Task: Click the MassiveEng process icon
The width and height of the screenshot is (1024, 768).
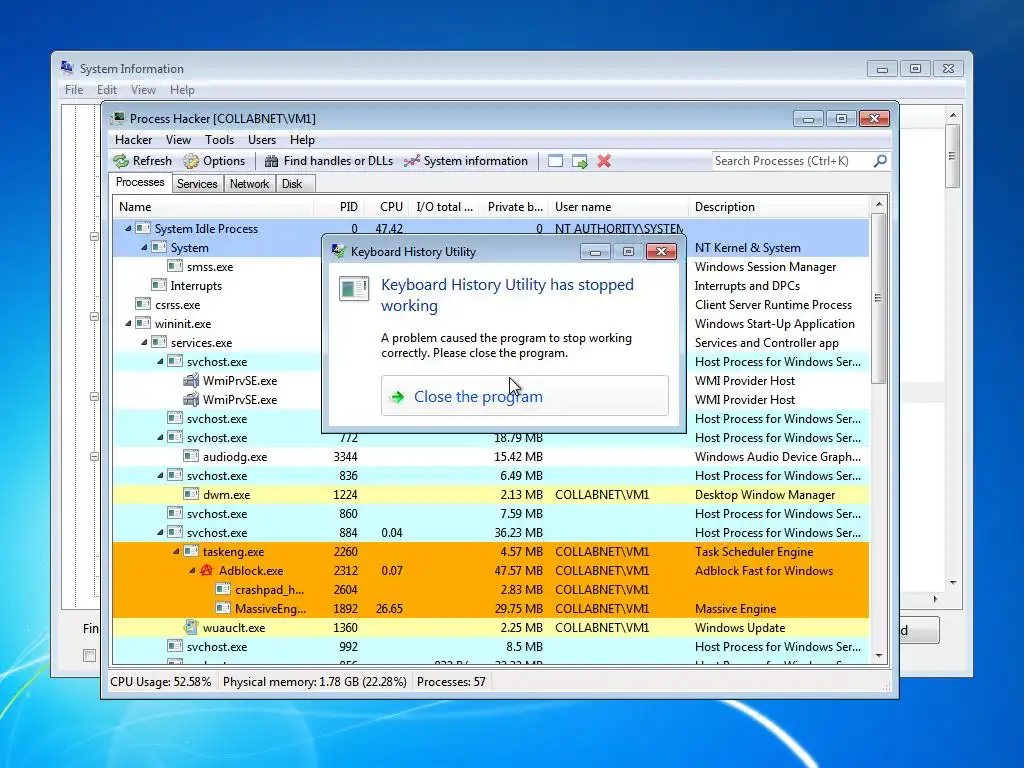Action: pos(223,608)
